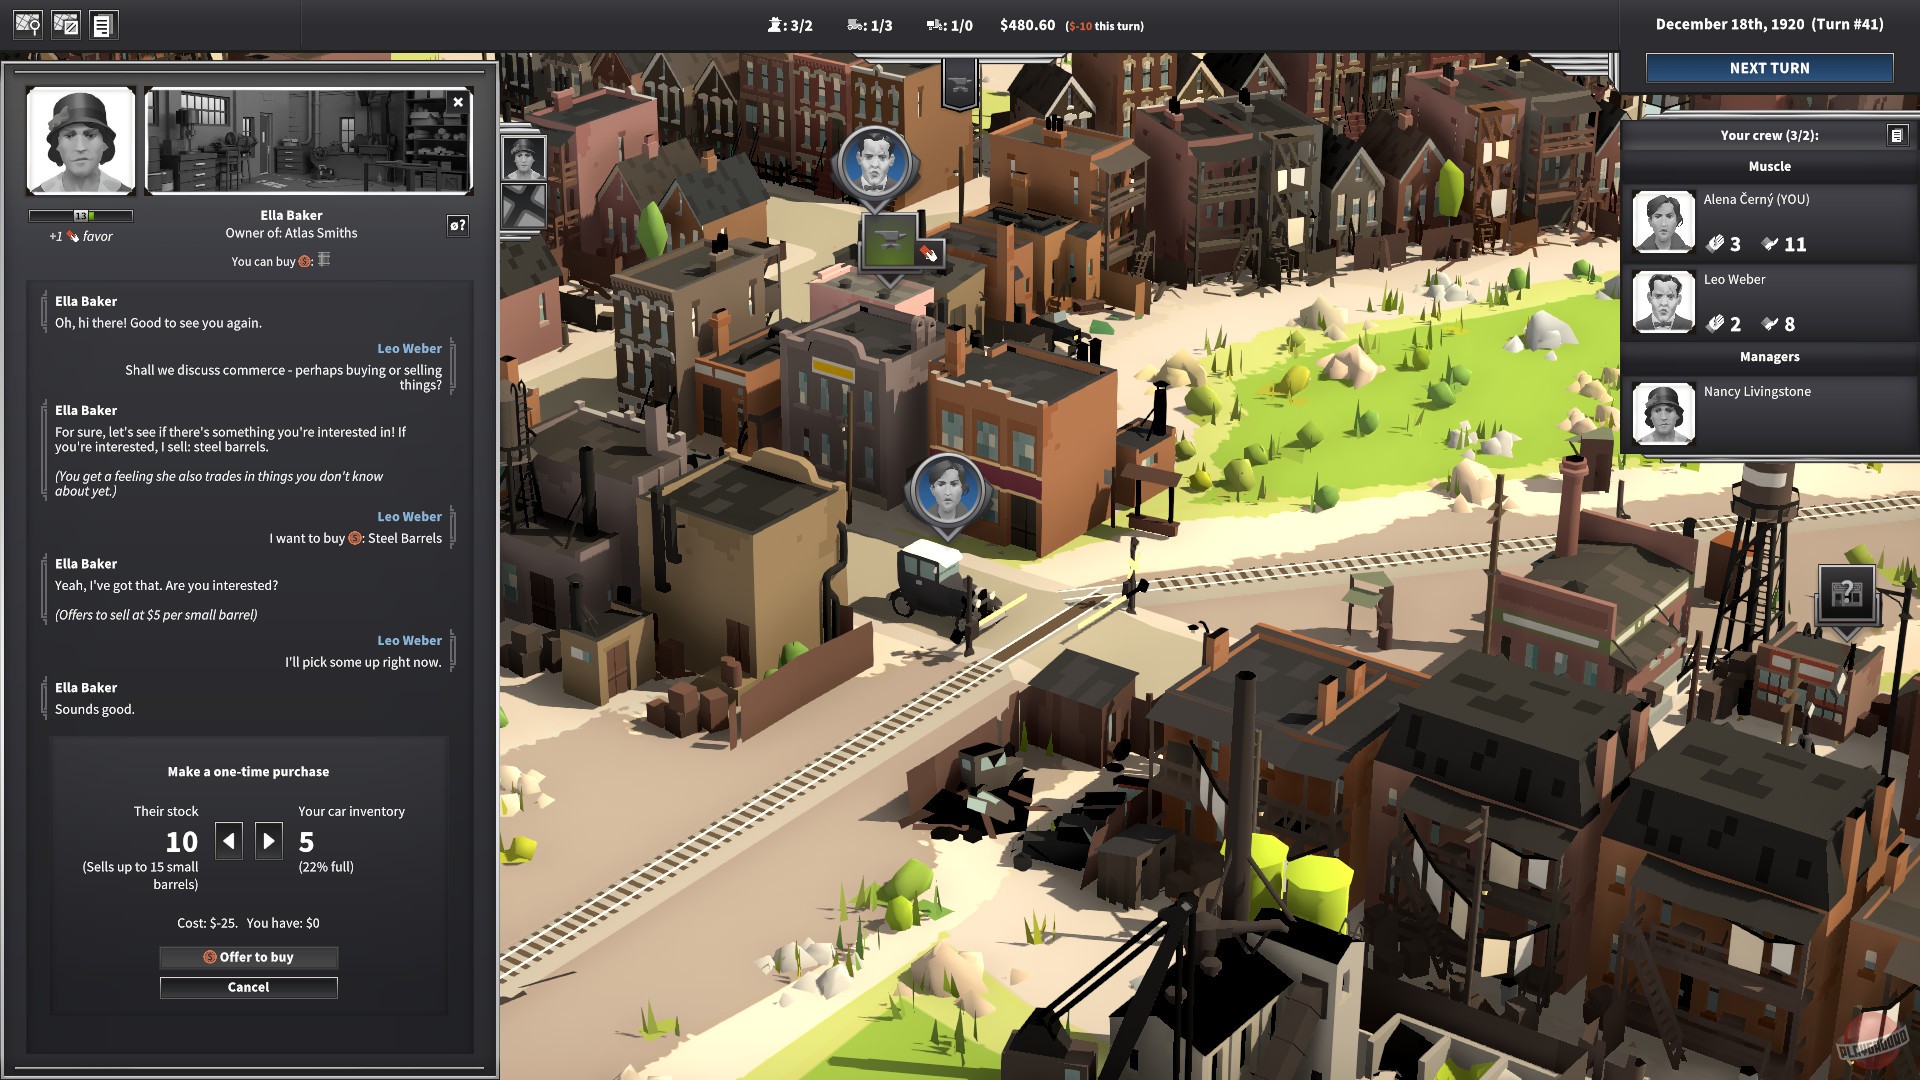Click the delivery truck icon showing 1/0
The width and height of the screenshot is (1920, 1080).
pos(935,24)
